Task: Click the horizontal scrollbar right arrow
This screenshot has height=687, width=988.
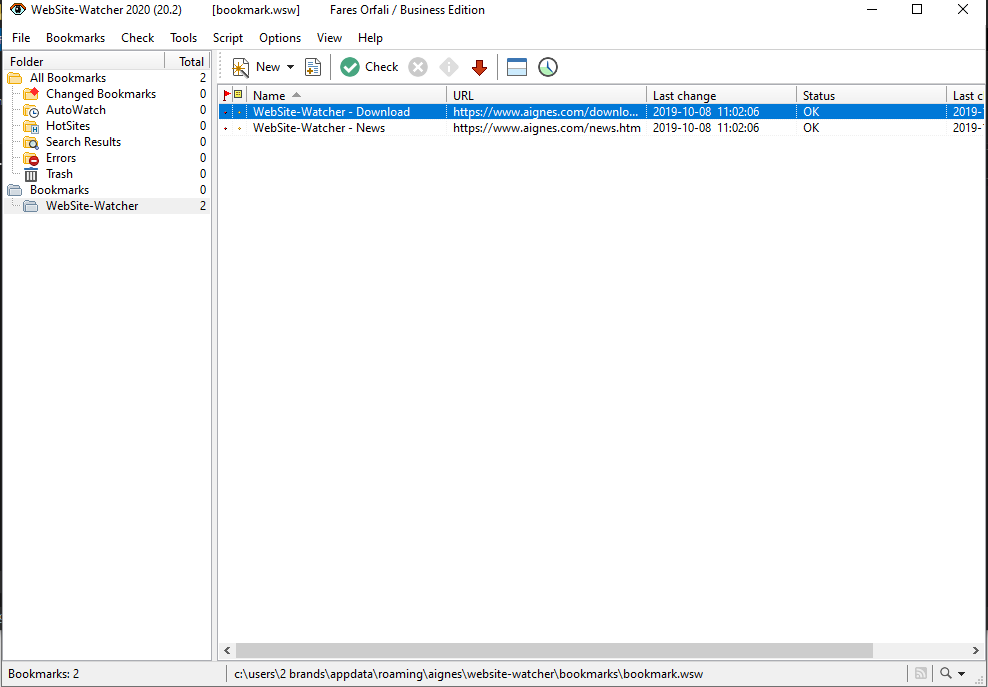Action: click(975, 650)
